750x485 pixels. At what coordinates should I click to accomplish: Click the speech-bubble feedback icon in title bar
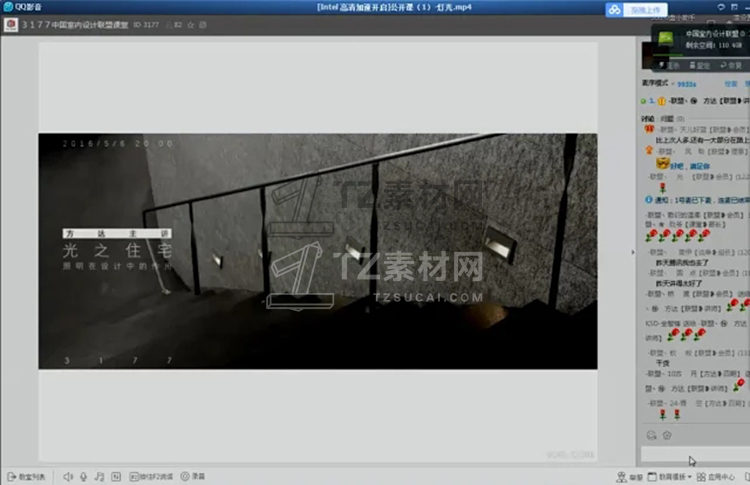point(721,7)
